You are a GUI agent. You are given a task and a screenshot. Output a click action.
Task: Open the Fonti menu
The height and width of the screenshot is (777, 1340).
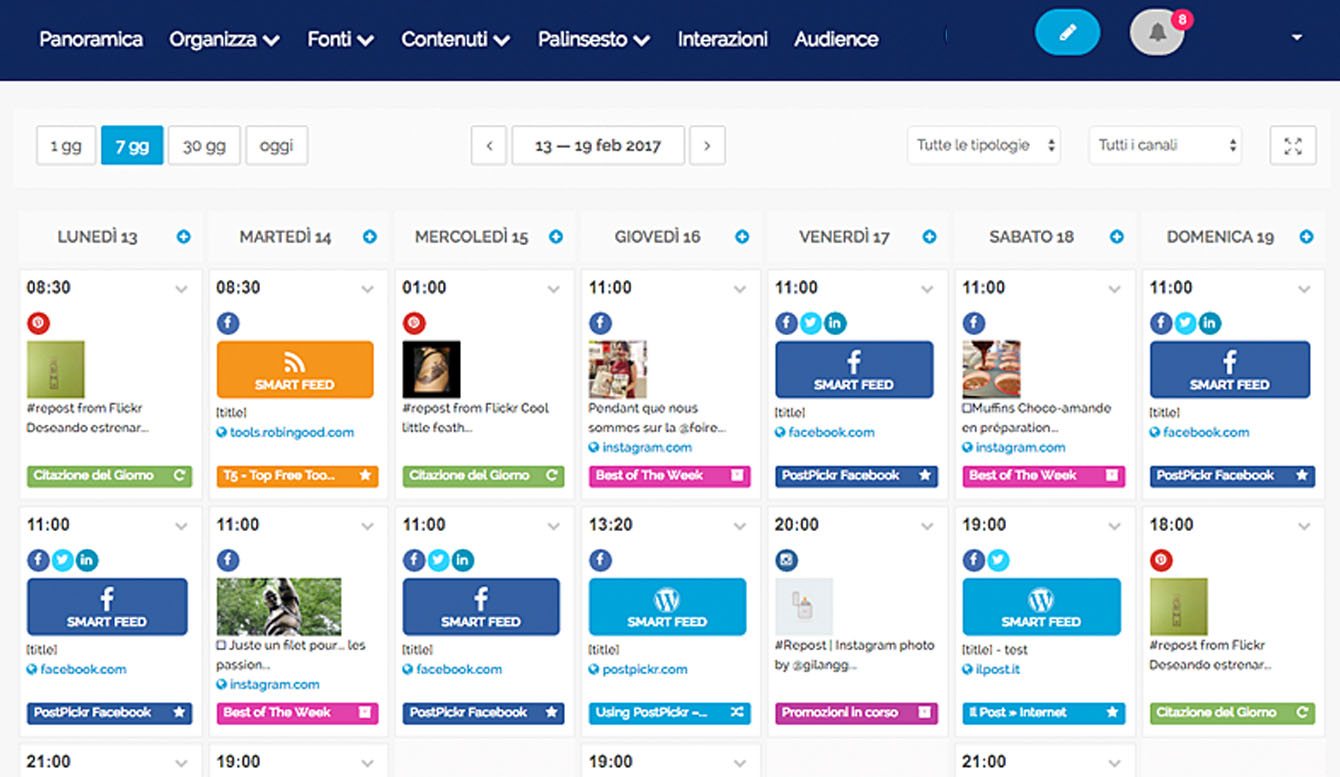[340, 39]
